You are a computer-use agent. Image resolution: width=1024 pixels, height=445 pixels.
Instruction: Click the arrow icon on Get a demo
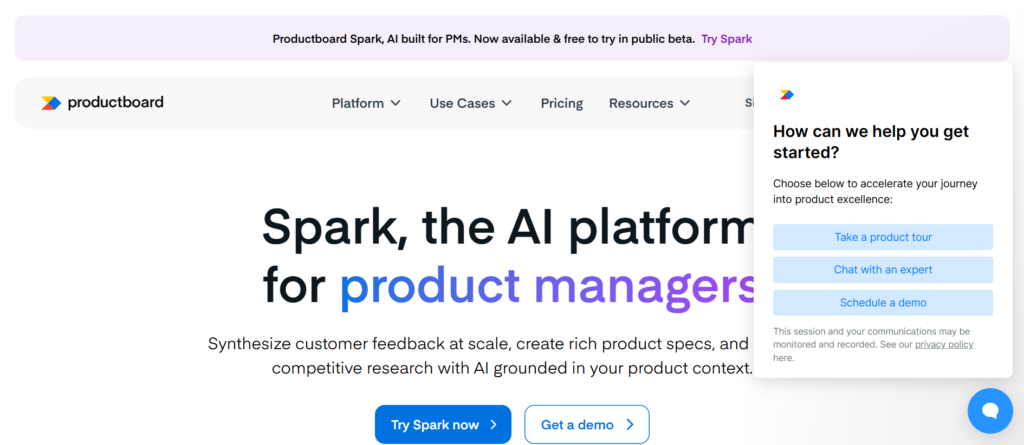630,425
